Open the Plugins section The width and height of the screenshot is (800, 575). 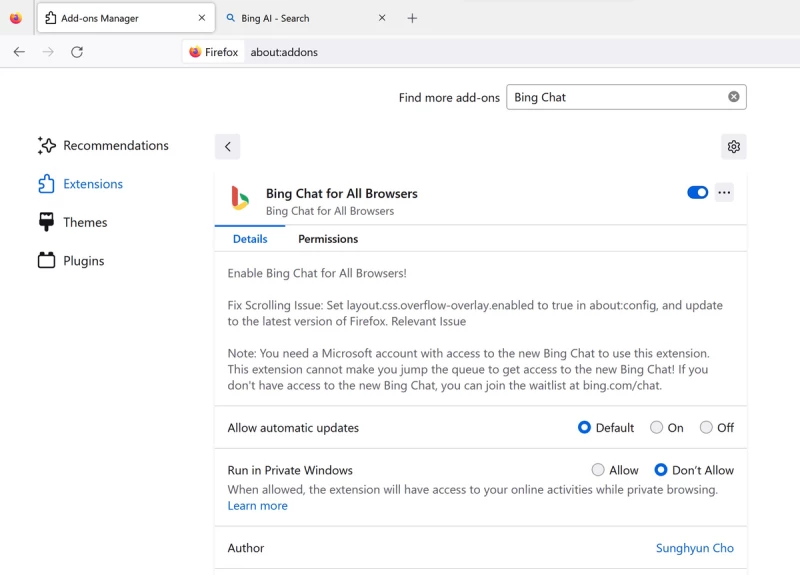coord(83,261)
